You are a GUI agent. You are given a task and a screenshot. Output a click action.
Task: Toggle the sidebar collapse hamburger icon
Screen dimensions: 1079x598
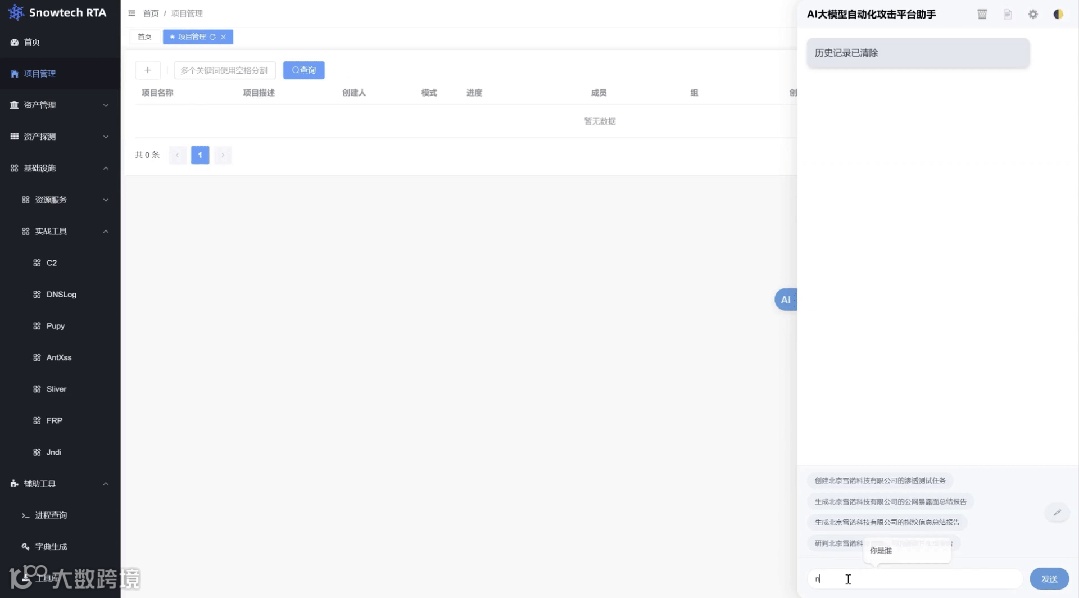(x=131, y=13)
